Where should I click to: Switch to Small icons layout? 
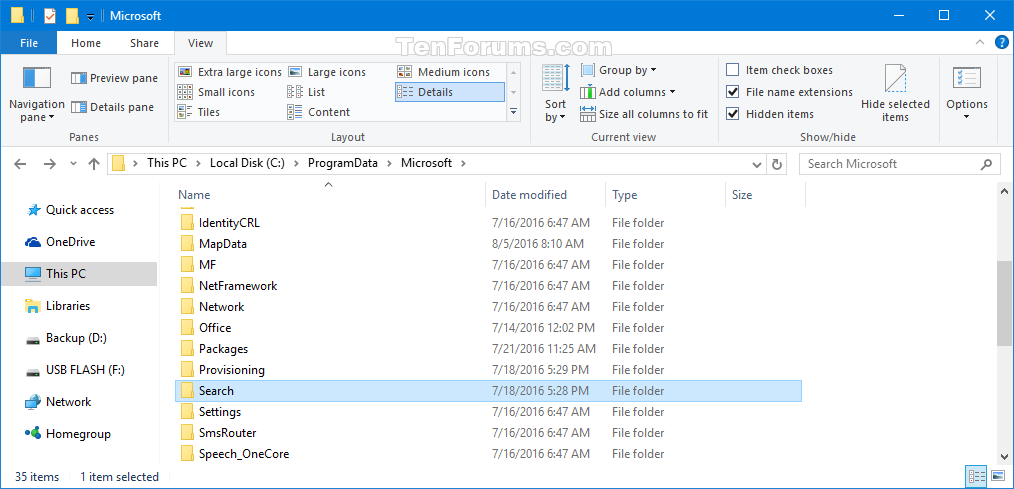216,92
